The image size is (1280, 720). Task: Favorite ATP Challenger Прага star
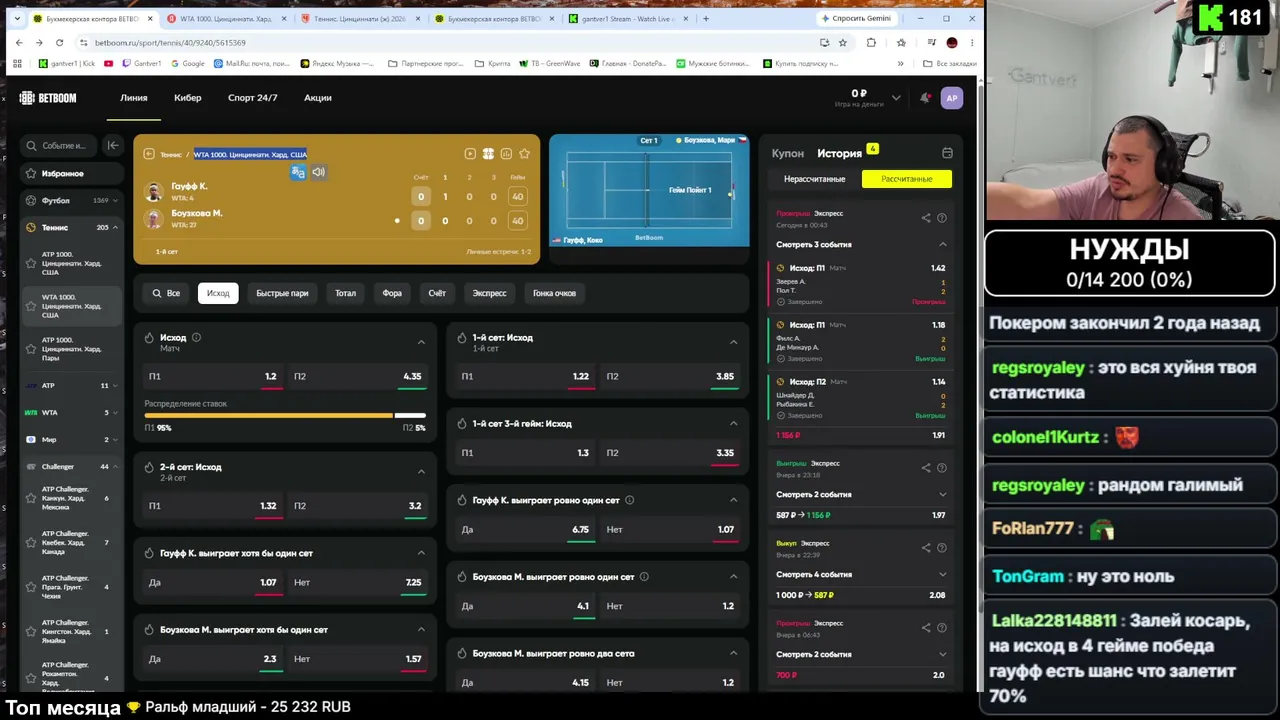(30, 587)
